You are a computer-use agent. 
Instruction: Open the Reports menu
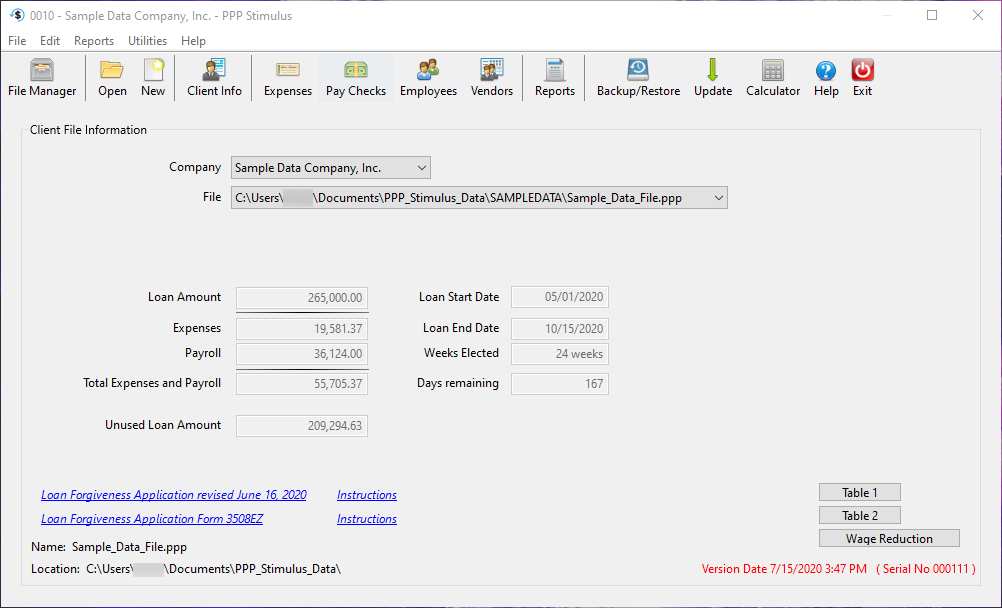pyautogui.click(x=94, y=41)
